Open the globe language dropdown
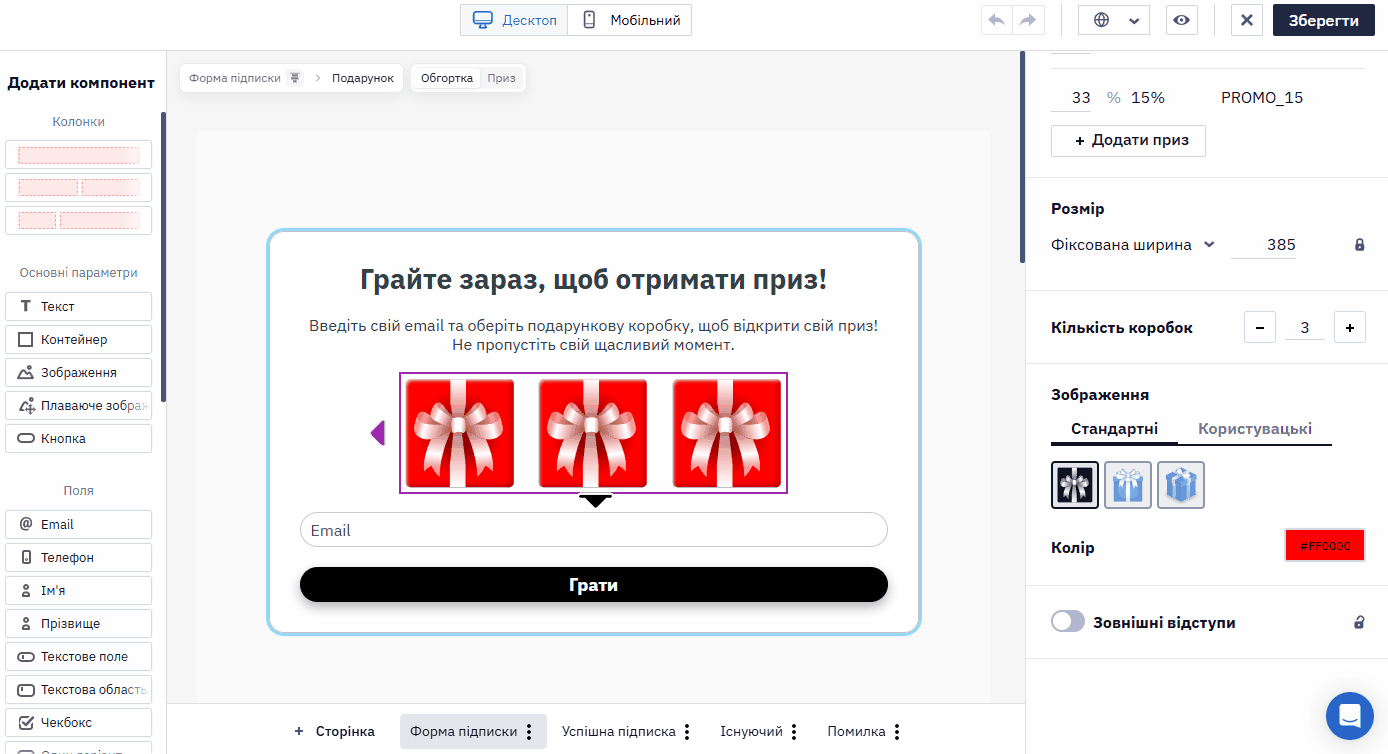 (1114, 20)
